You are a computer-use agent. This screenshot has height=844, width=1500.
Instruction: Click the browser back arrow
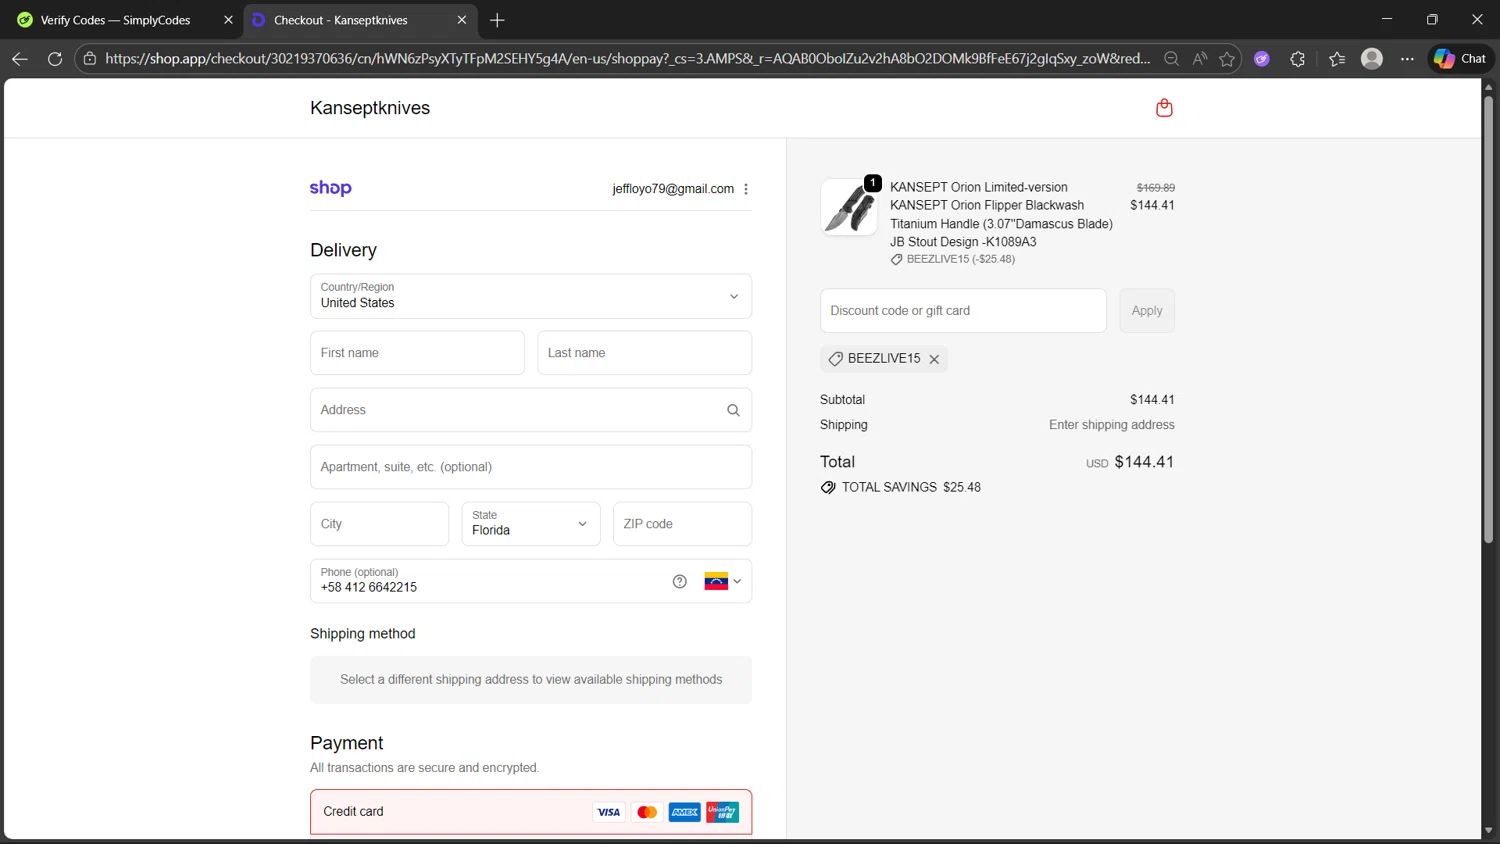[19, 59]
